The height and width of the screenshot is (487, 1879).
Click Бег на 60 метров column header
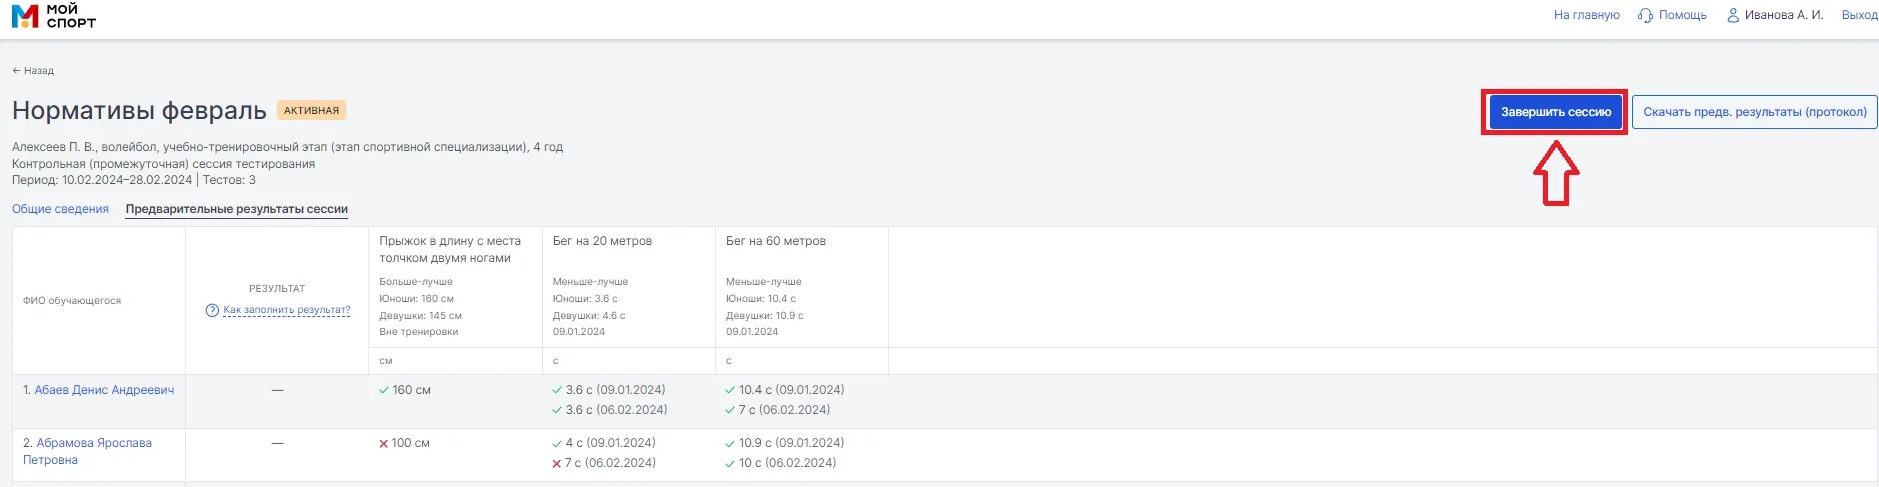coord(775,241)
